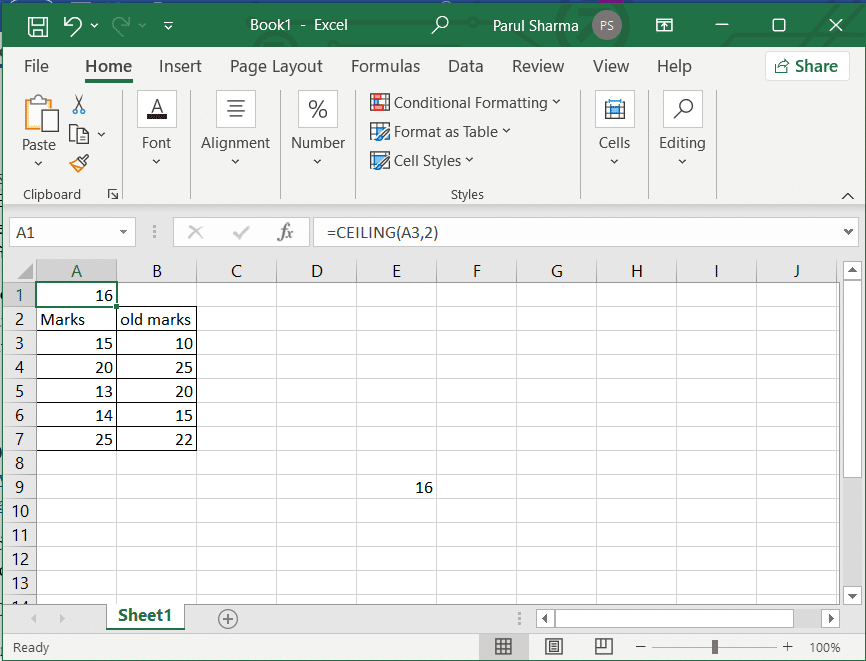Open the Name Box dropdown arrow
Screen dimensions: 866x661
point(124,232)
